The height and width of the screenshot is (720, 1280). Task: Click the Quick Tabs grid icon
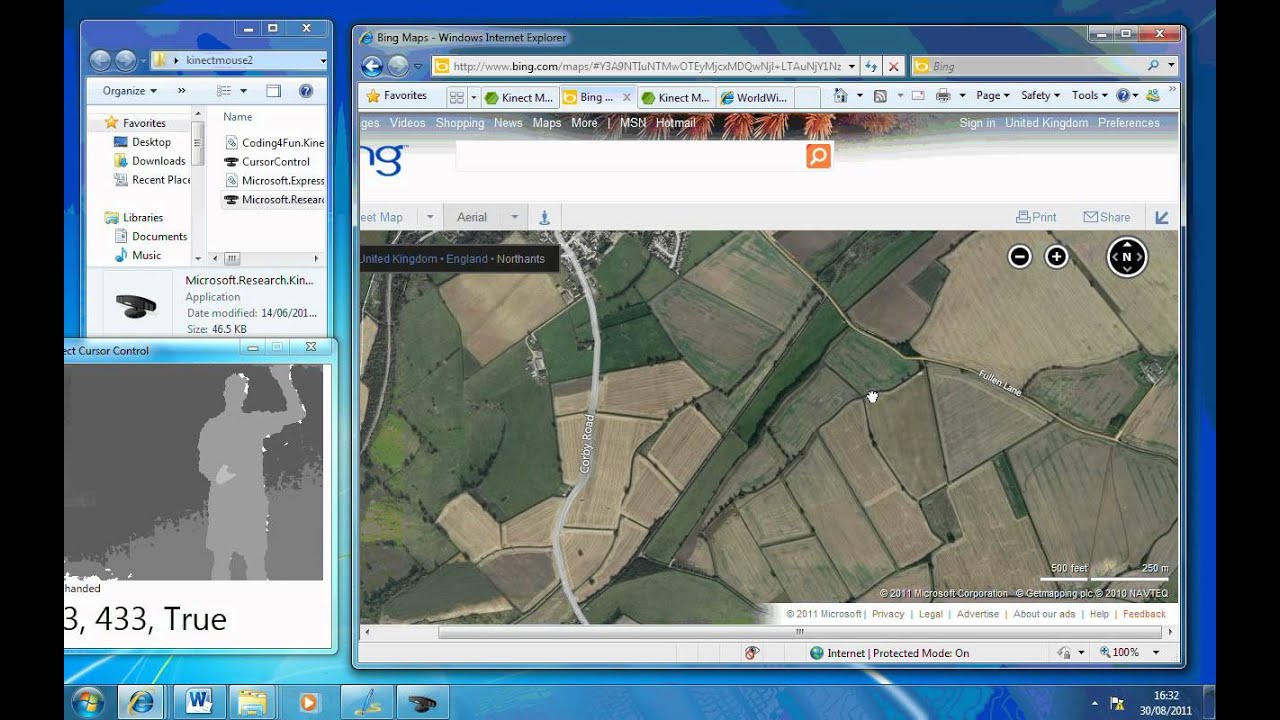[456, 97]
